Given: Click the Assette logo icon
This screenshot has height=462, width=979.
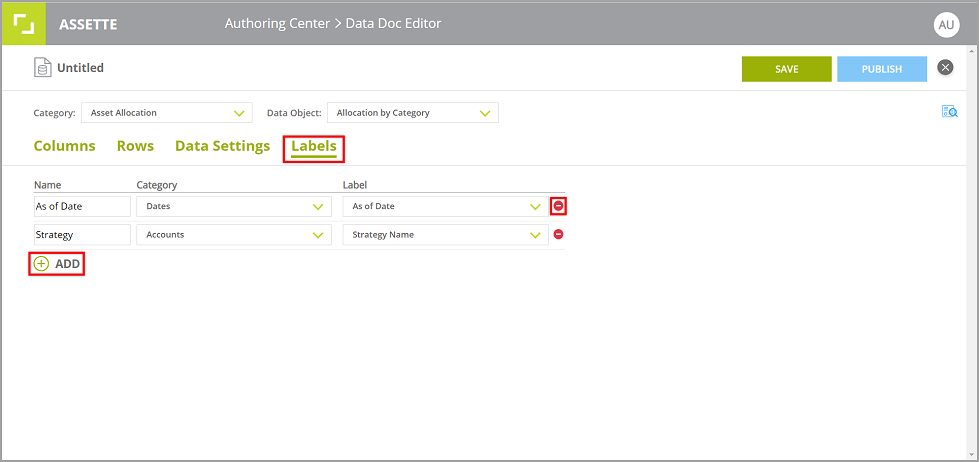Looking at the screenshot, I should pos(24,24).
